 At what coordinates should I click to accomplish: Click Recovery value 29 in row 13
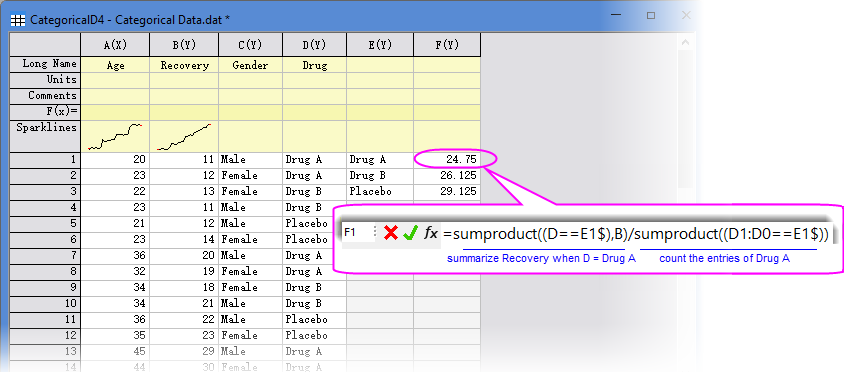(184, 352)
